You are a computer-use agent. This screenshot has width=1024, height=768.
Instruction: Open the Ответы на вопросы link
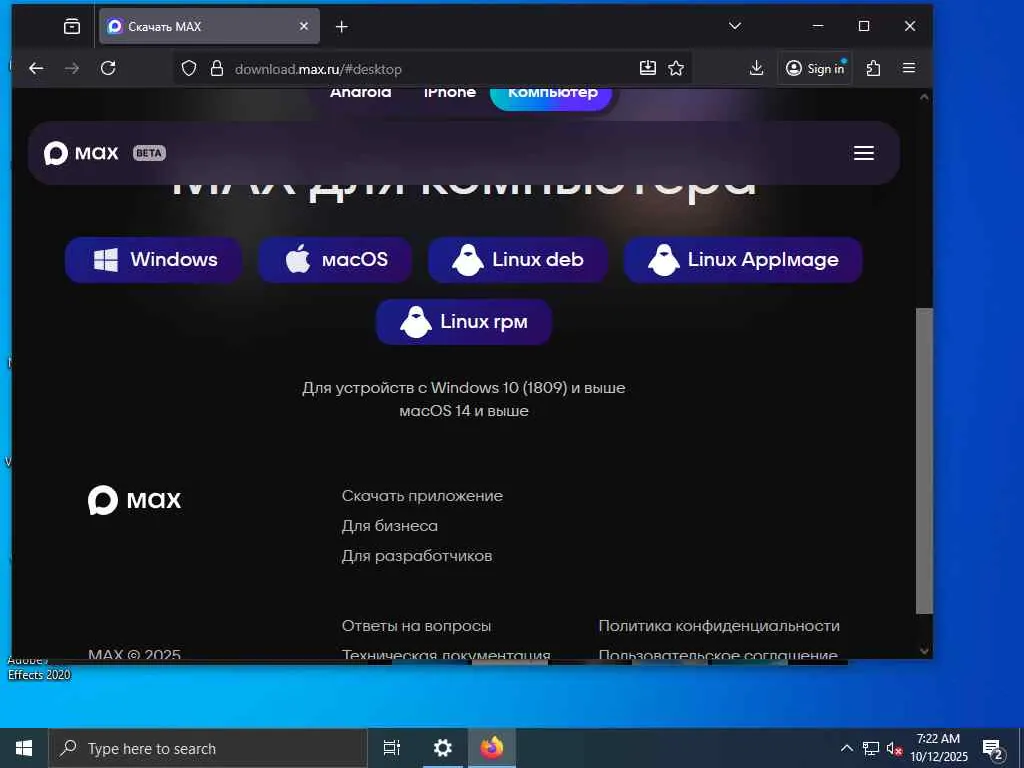pos(416,626)
